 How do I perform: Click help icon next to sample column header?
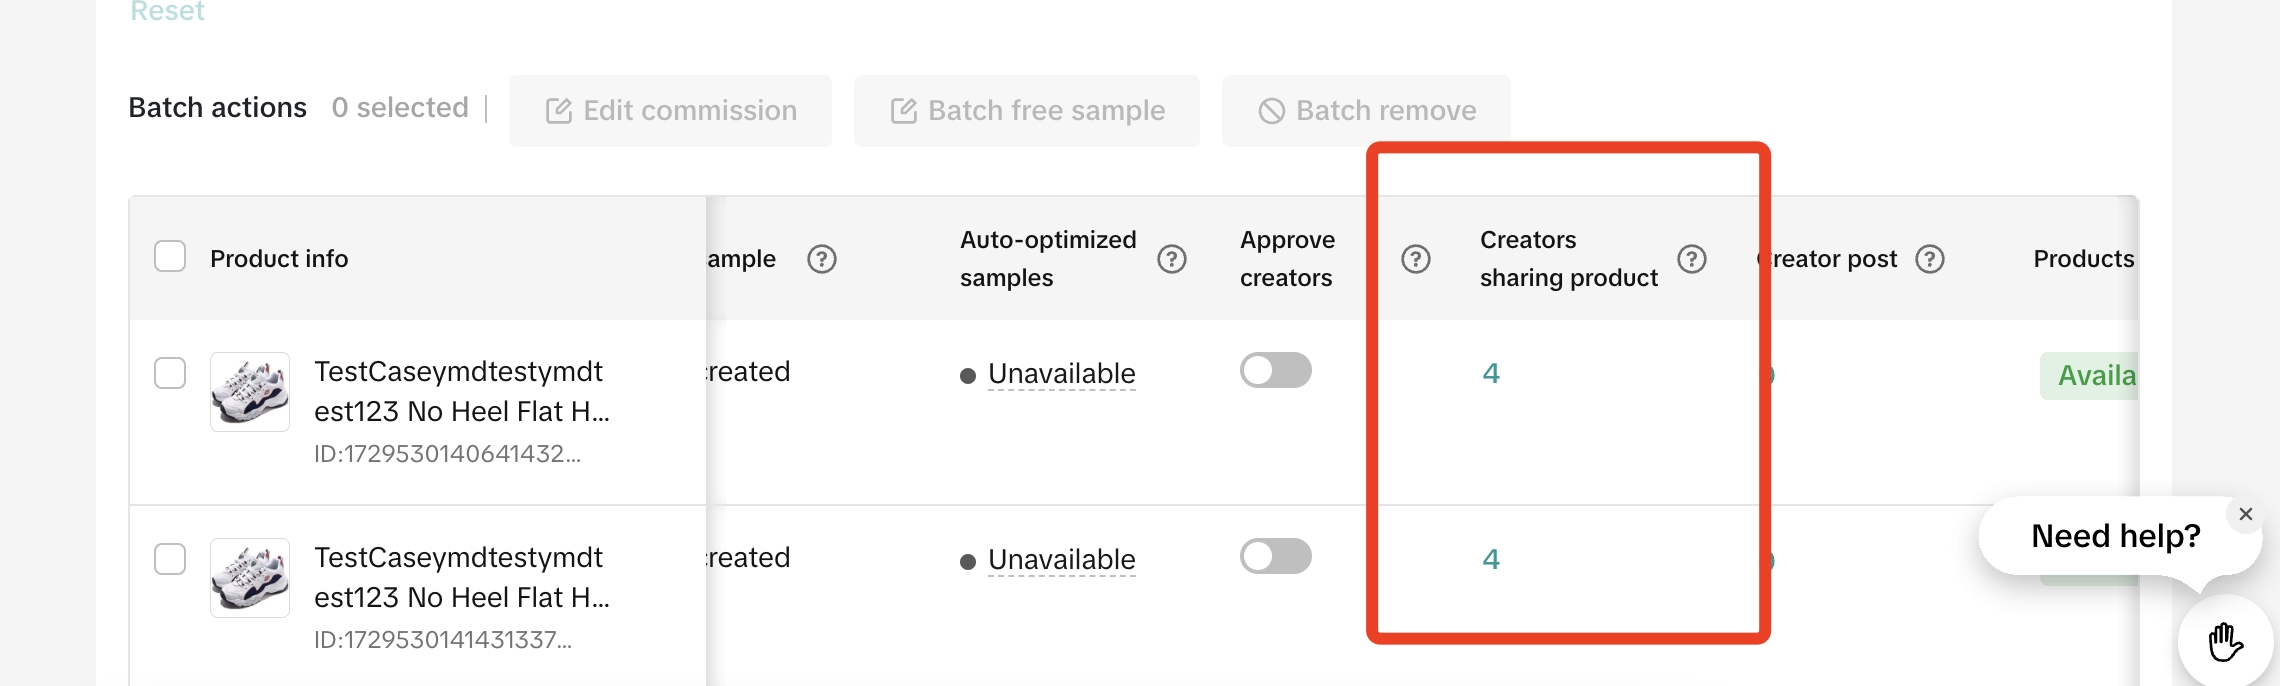tap(821, 259)
